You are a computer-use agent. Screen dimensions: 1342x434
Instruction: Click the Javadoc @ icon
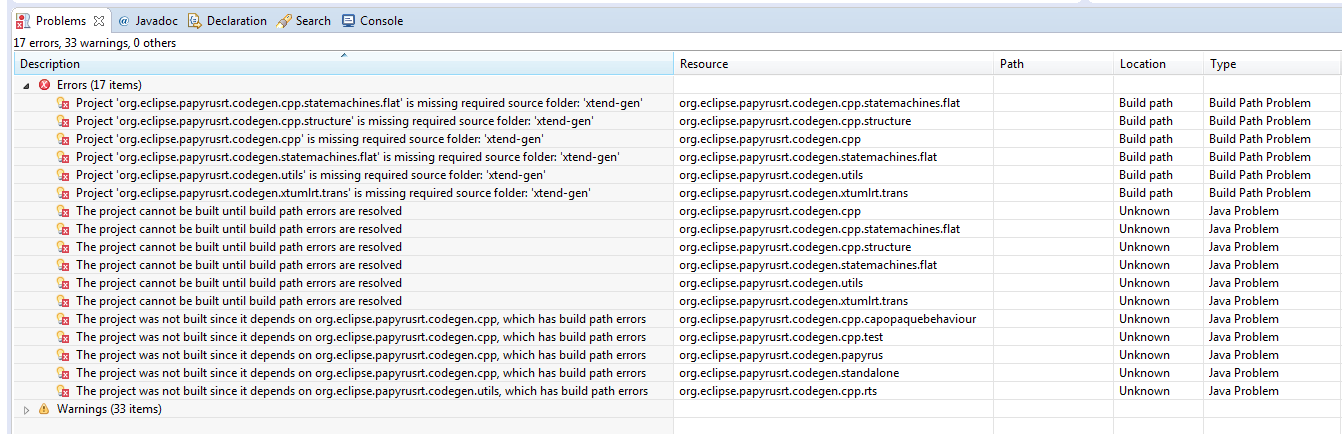click(124, 21)
